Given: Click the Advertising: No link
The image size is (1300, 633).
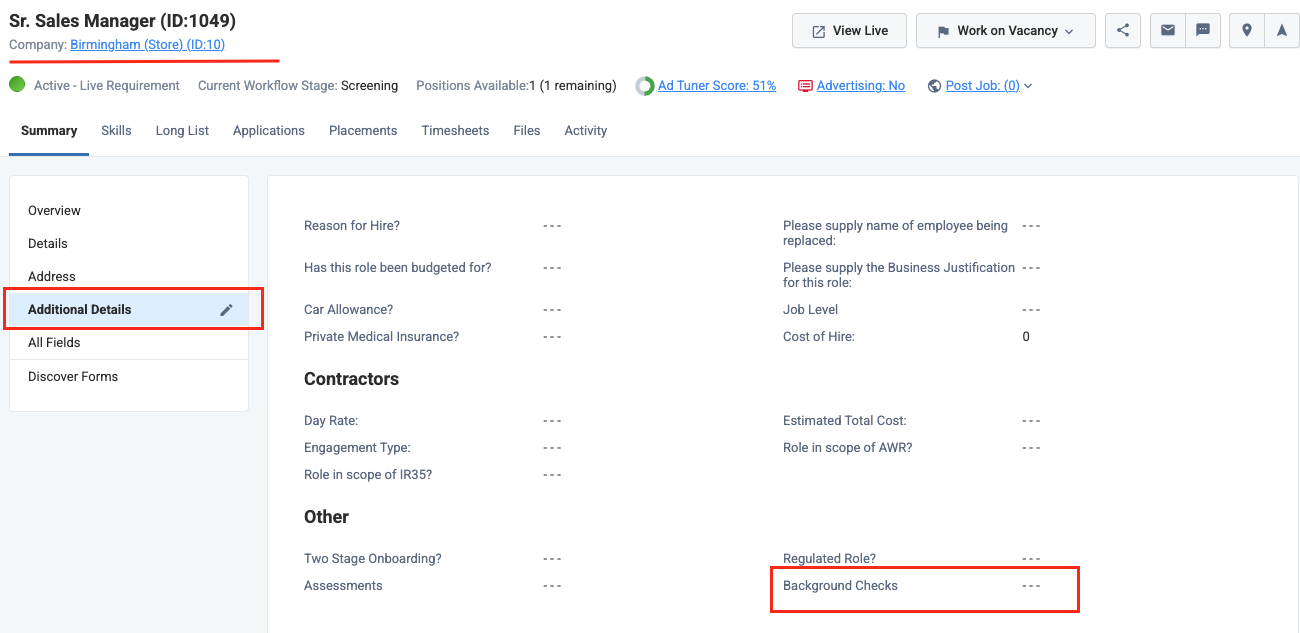Looking at the screenshot, I should pos(860,85).
